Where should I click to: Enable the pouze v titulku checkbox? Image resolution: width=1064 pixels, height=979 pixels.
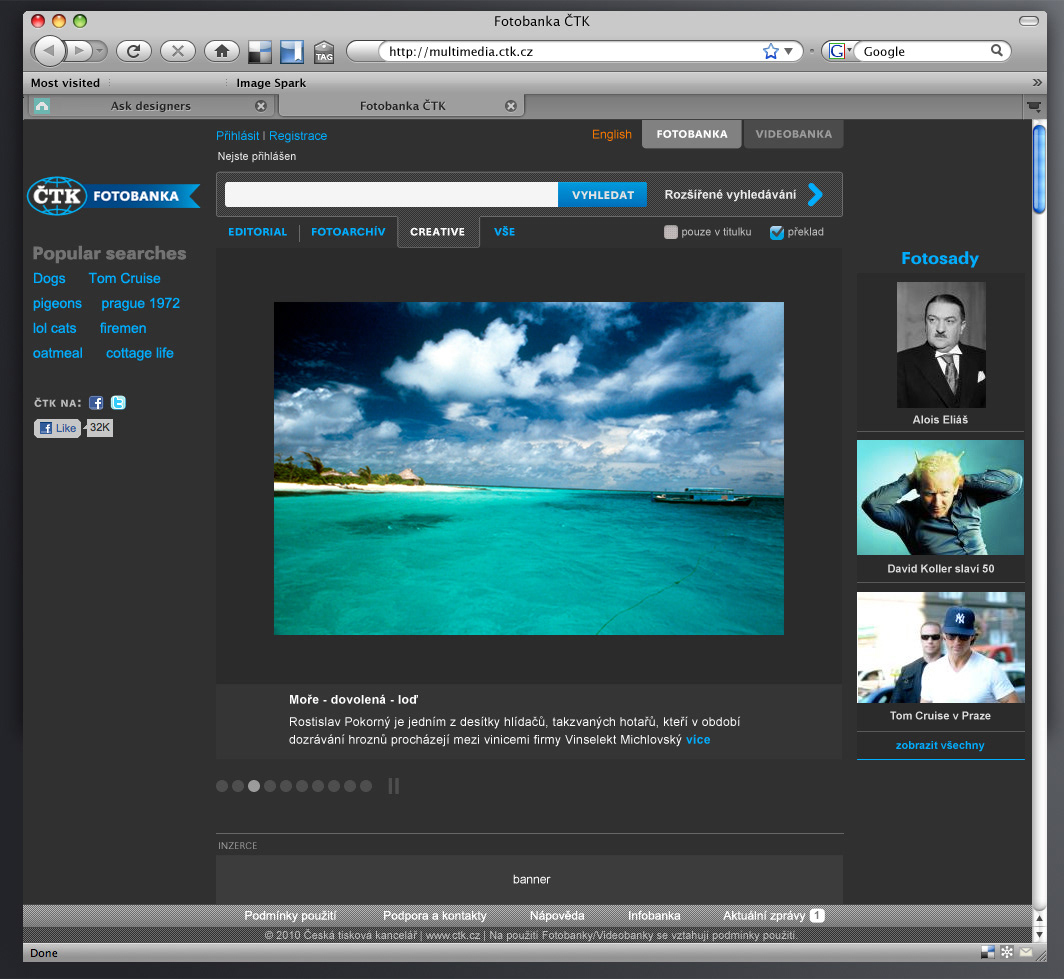671,232
